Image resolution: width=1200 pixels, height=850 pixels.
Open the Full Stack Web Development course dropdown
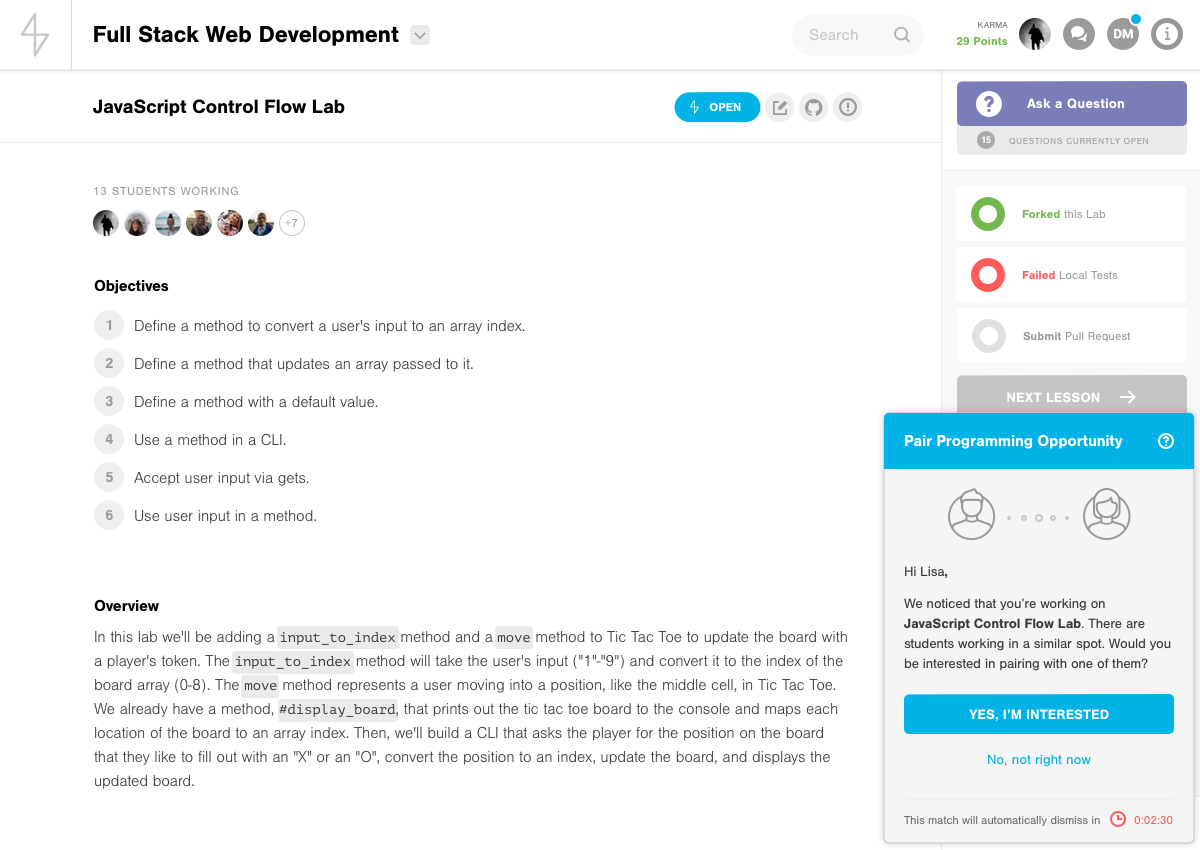(x=420, y=33)
